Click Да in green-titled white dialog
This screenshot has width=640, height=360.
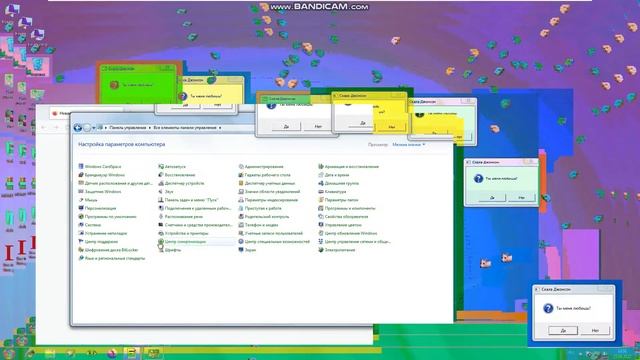click(286, 127)
